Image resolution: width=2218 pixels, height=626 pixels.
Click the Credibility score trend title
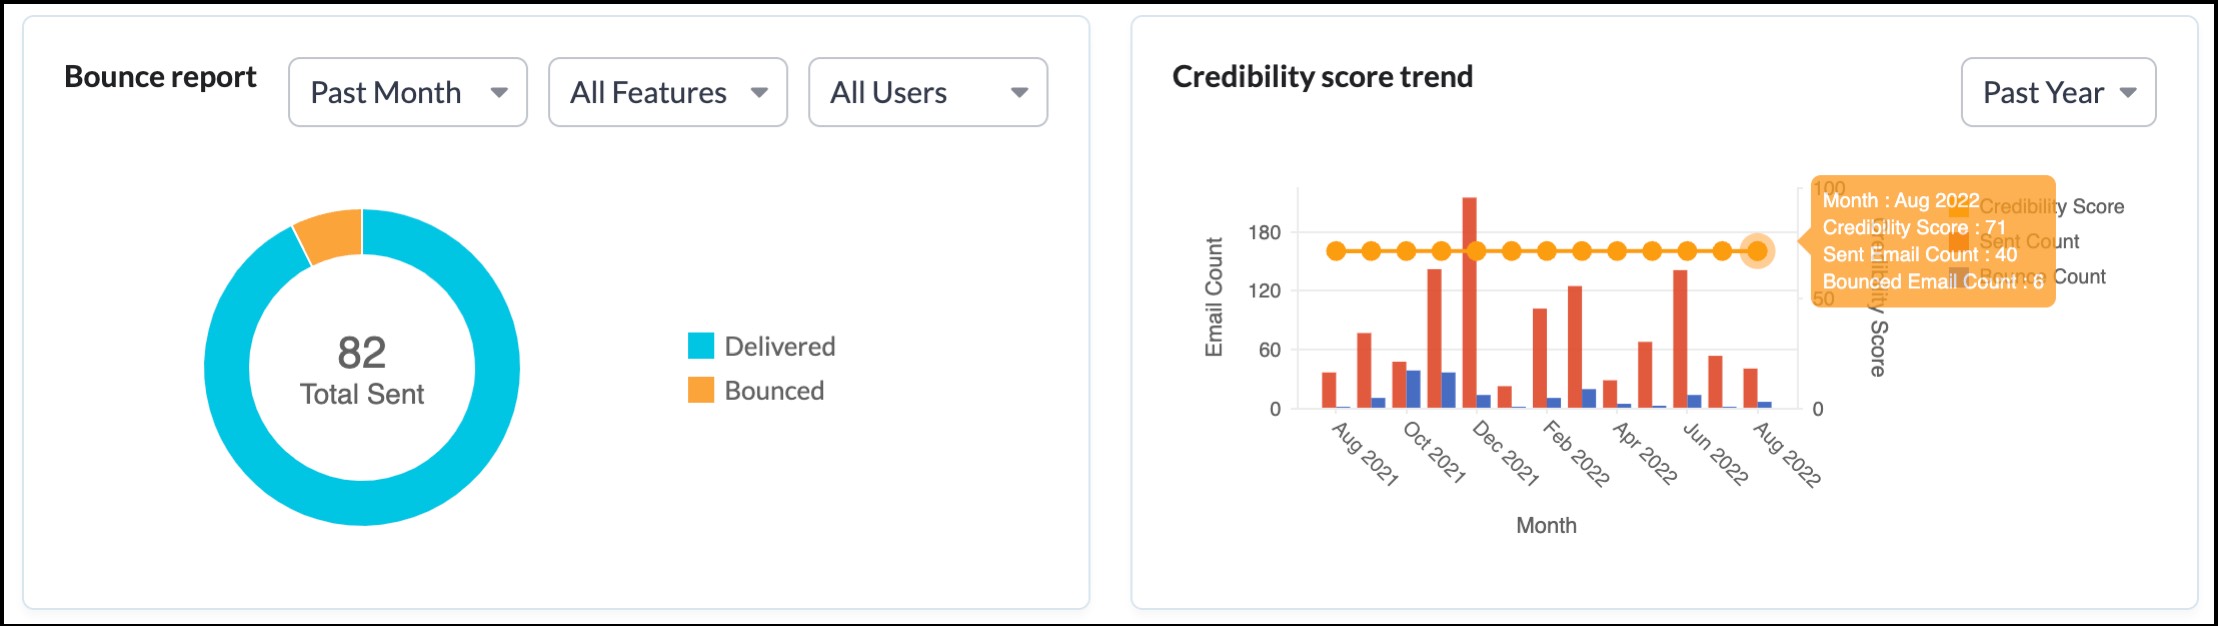point(1322,77)
